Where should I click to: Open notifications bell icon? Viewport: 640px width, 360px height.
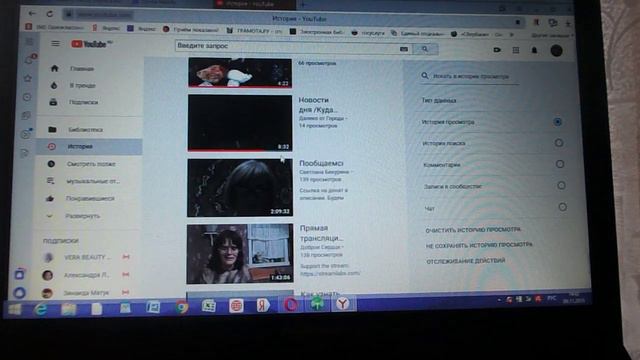pyautogui.click(x=534, y=50)
